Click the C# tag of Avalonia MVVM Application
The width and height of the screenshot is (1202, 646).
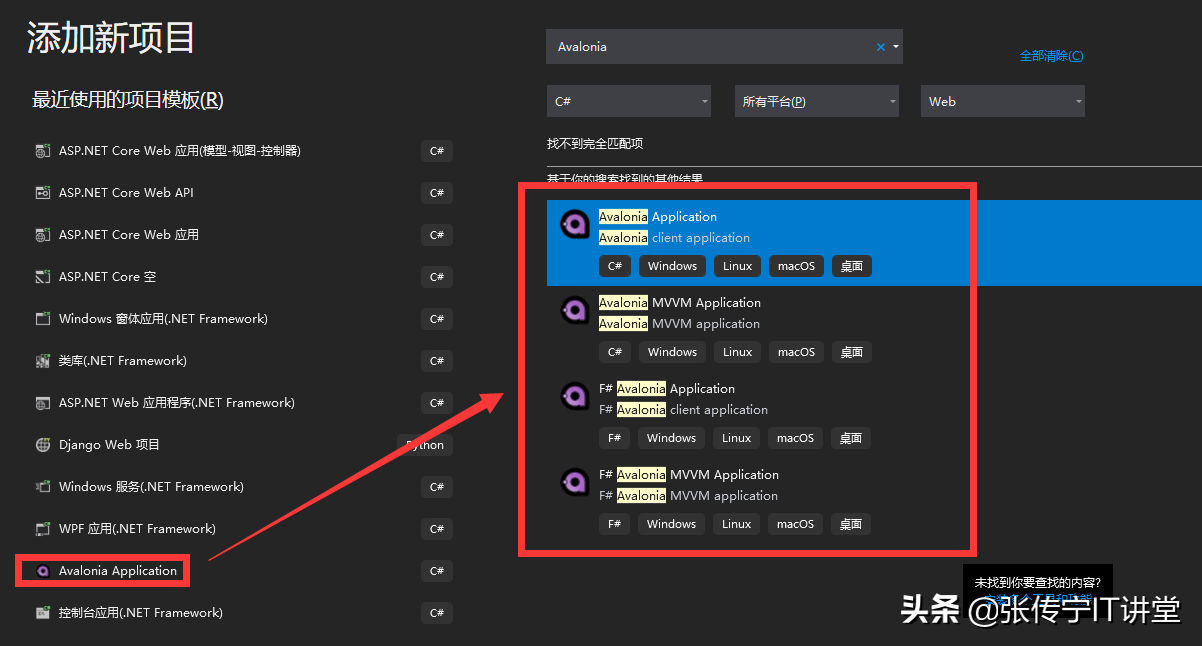click(x=615, y=352)
